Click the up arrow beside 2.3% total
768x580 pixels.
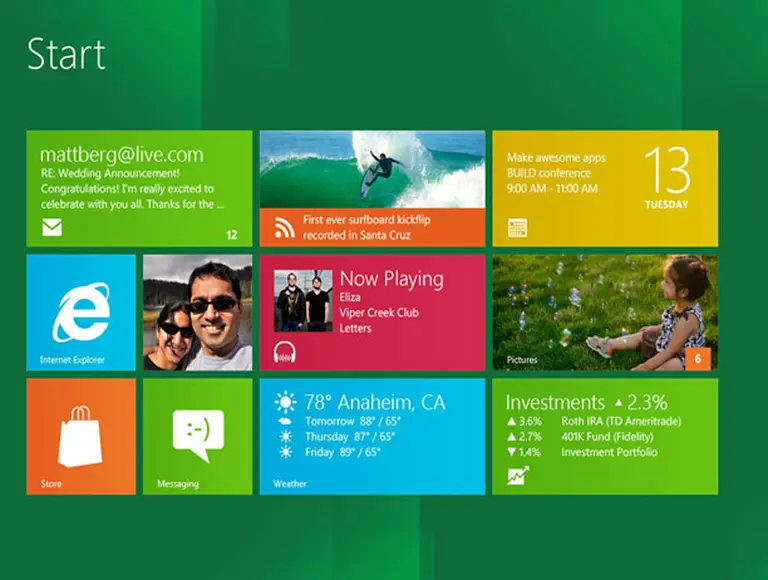[619, 403]
